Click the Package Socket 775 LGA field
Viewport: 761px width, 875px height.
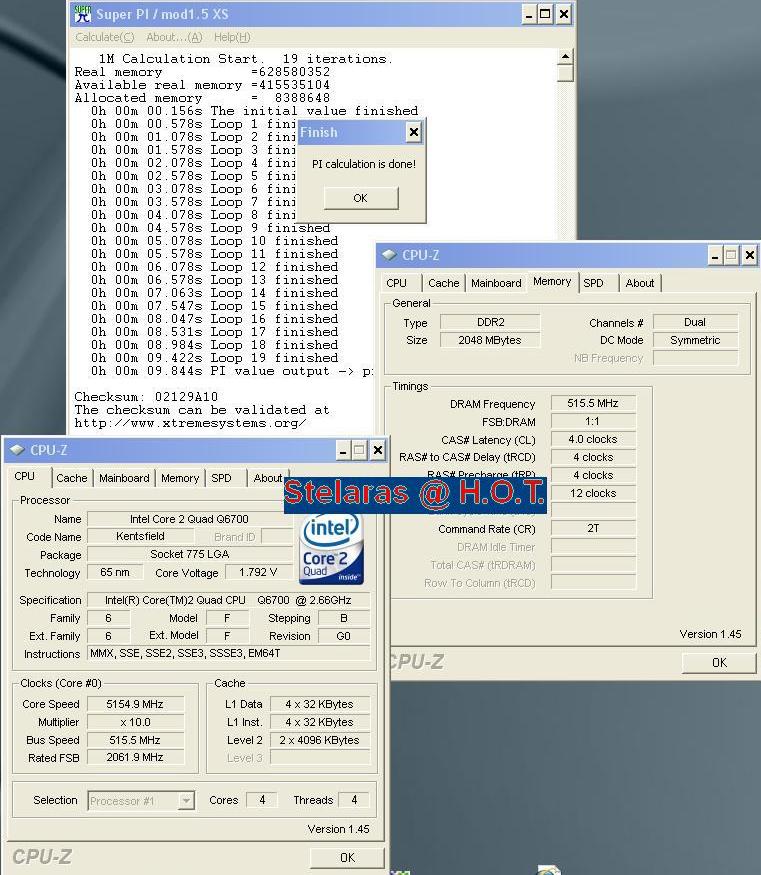pos(189,554)
